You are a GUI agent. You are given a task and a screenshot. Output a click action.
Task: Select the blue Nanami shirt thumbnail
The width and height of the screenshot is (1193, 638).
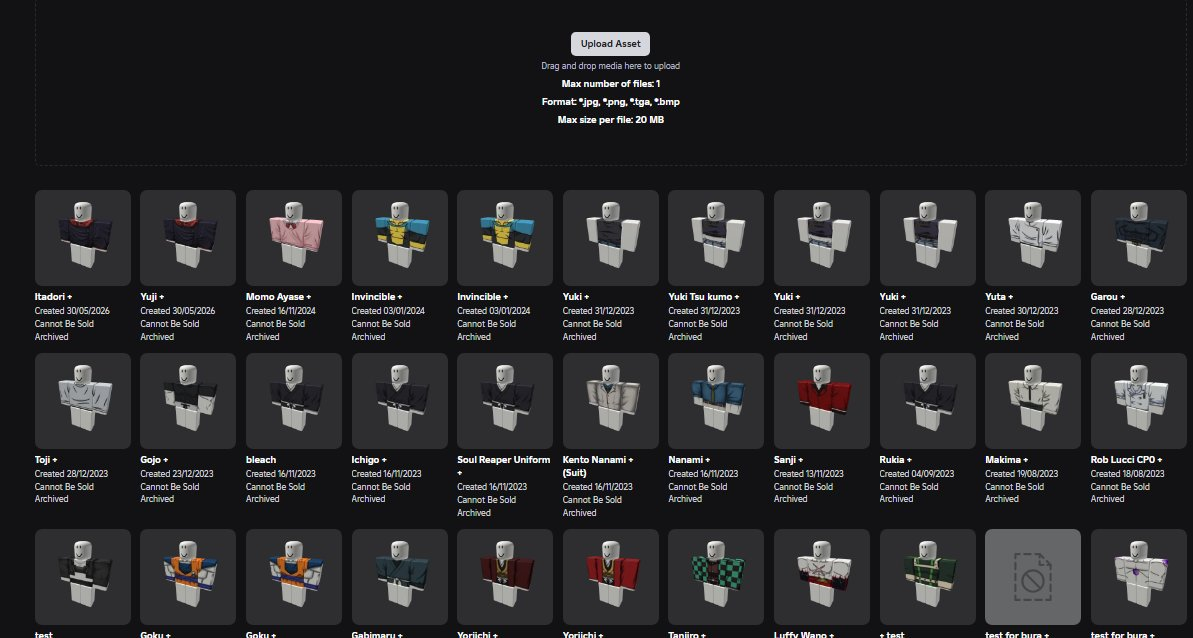pyautogui.click(x=716, y=401)
